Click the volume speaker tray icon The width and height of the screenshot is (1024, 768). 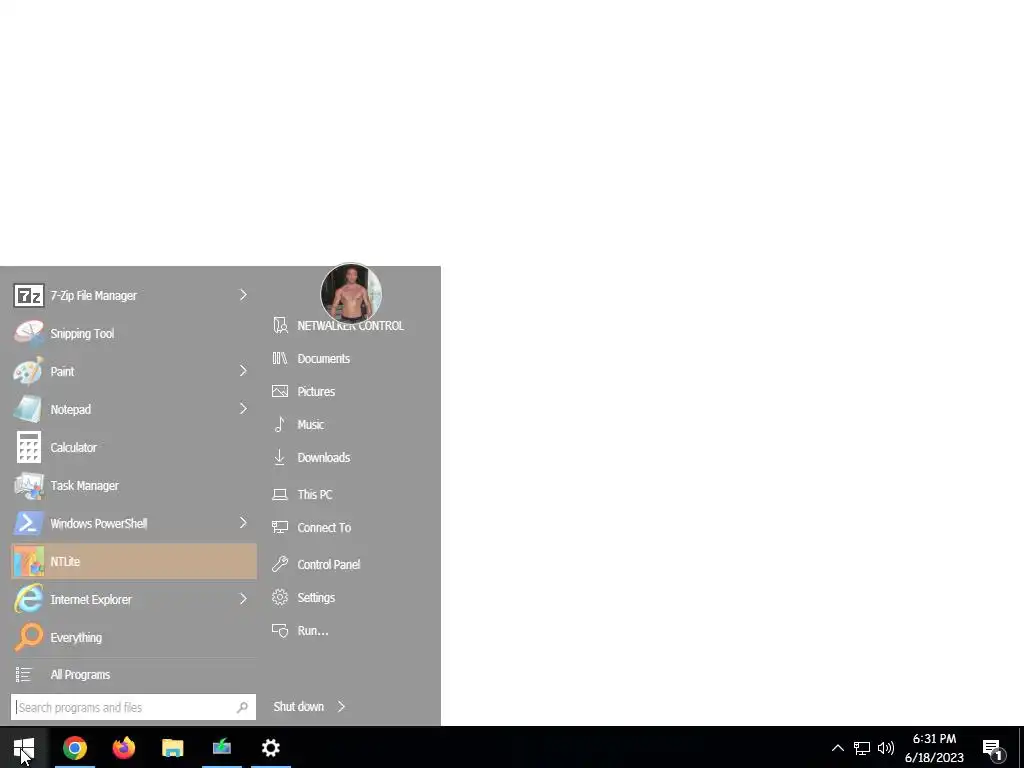point(886,748)
